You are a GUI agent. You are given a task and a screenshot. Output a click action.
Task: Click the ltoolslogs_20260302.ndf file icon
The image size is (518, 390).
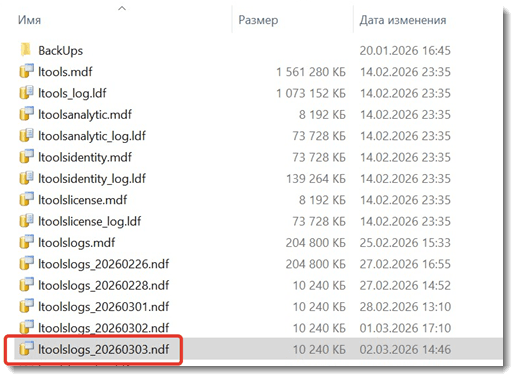[x=26, y=327]
